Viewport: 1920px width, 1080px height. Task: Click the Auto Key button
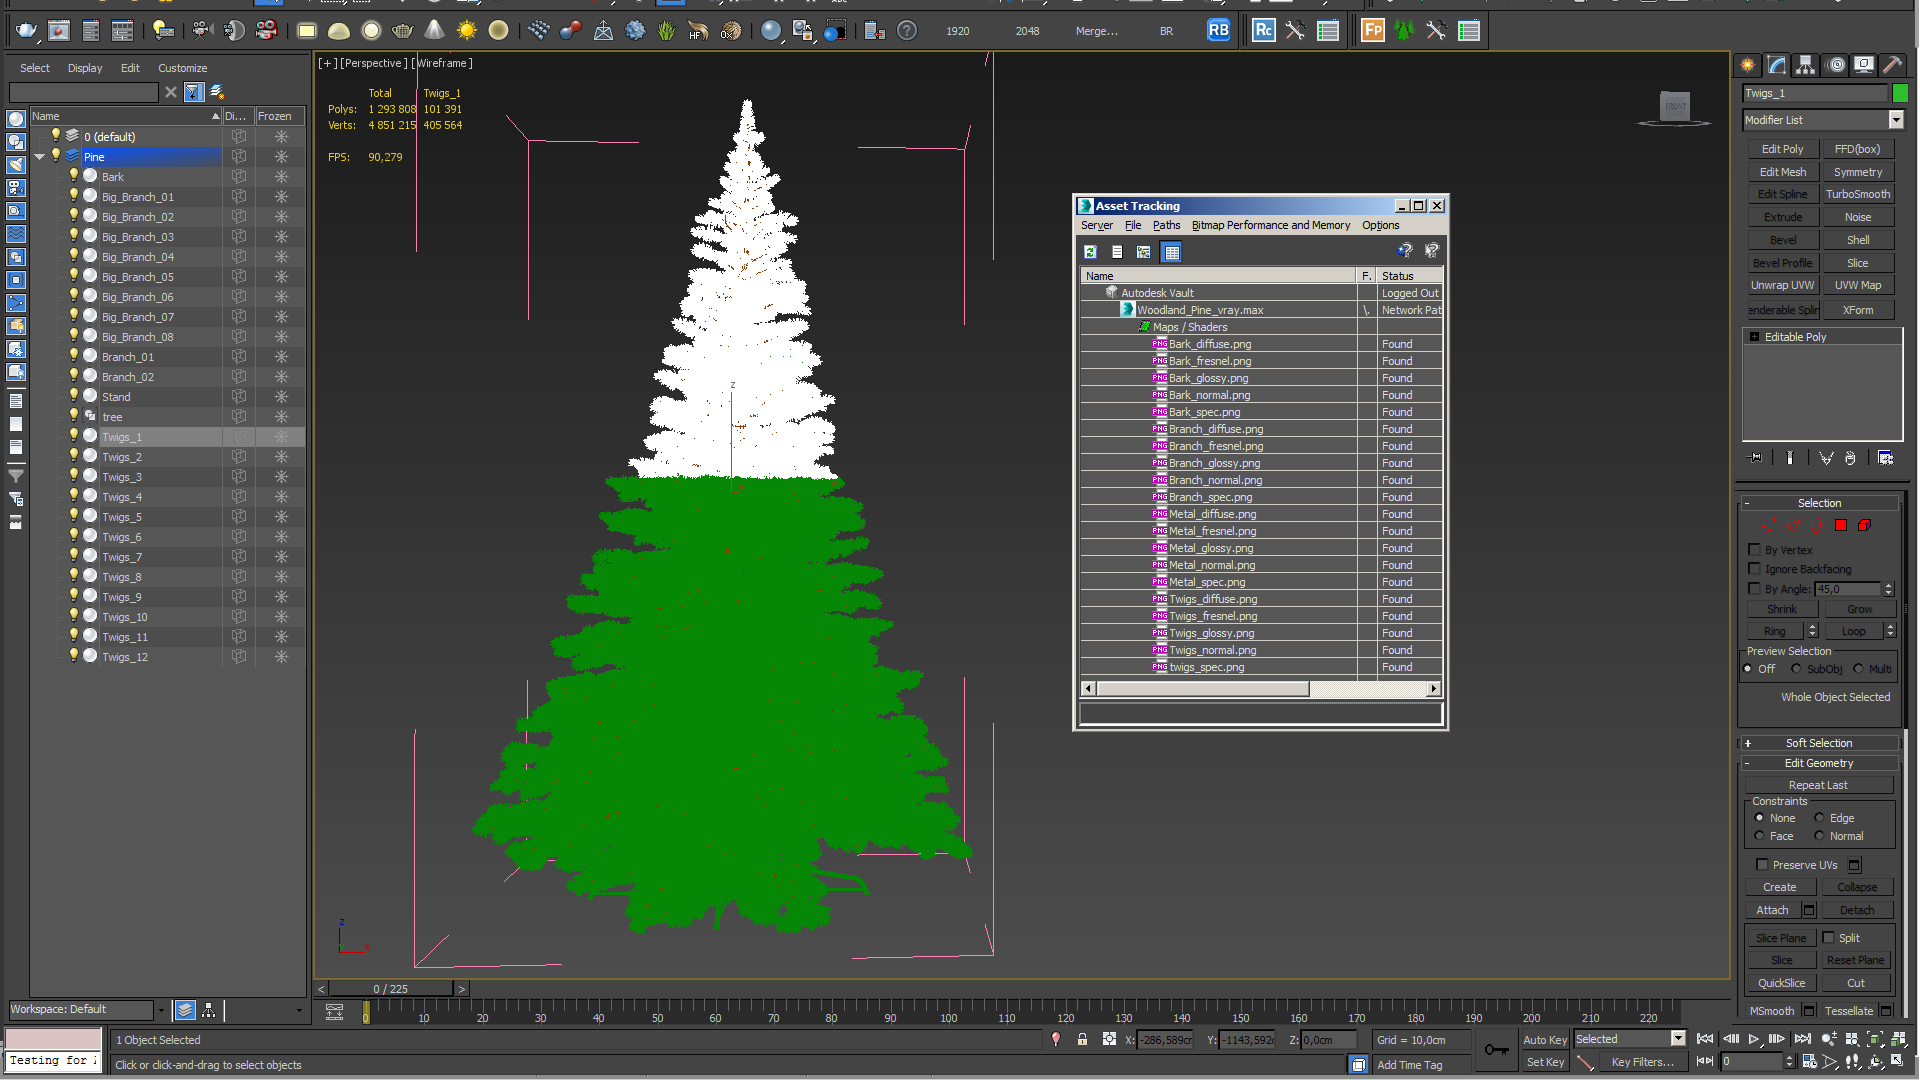(x=1545, y=1040)
